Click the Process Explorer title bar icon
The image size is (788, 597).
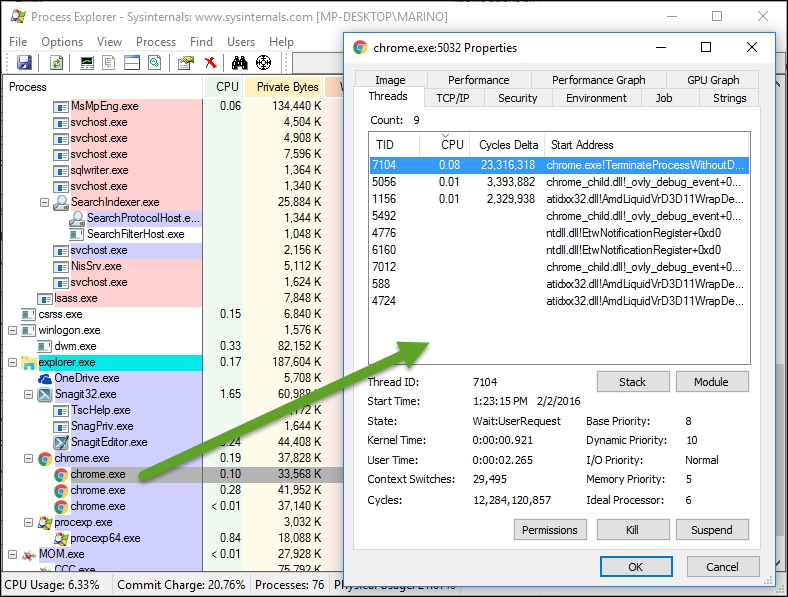[x=19, y=16]
